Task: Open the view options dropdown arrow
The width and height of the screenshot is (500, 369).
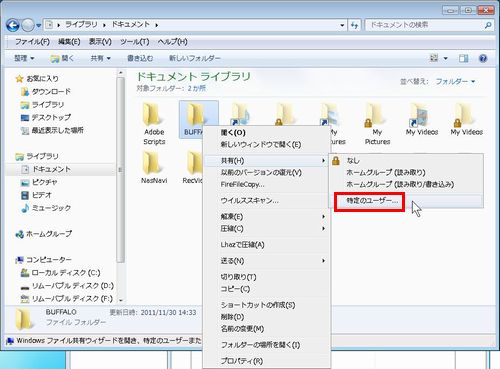Action: point(446,59)
